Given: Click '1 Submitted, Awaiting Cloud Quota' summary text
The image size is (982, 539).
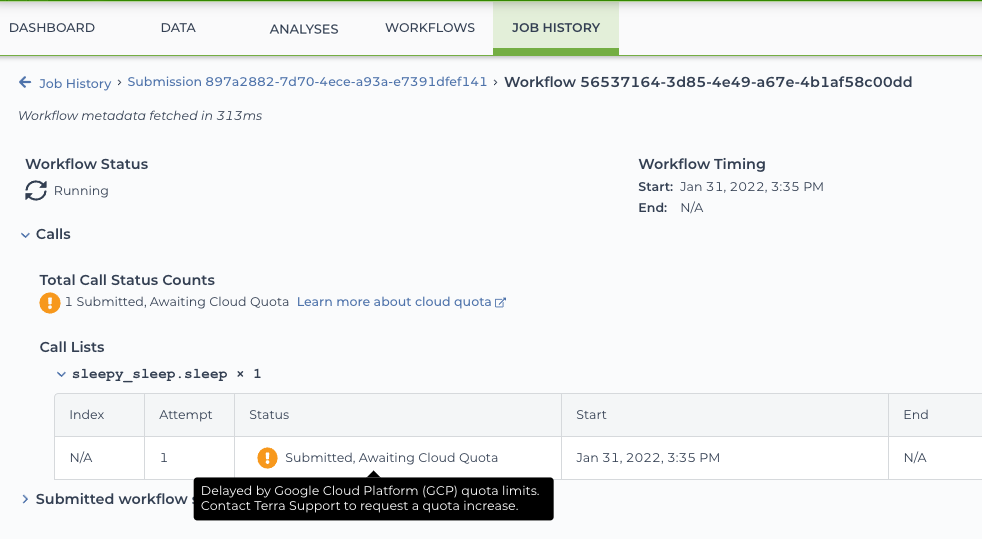Looking at the screenshot, I should (177, 302).
